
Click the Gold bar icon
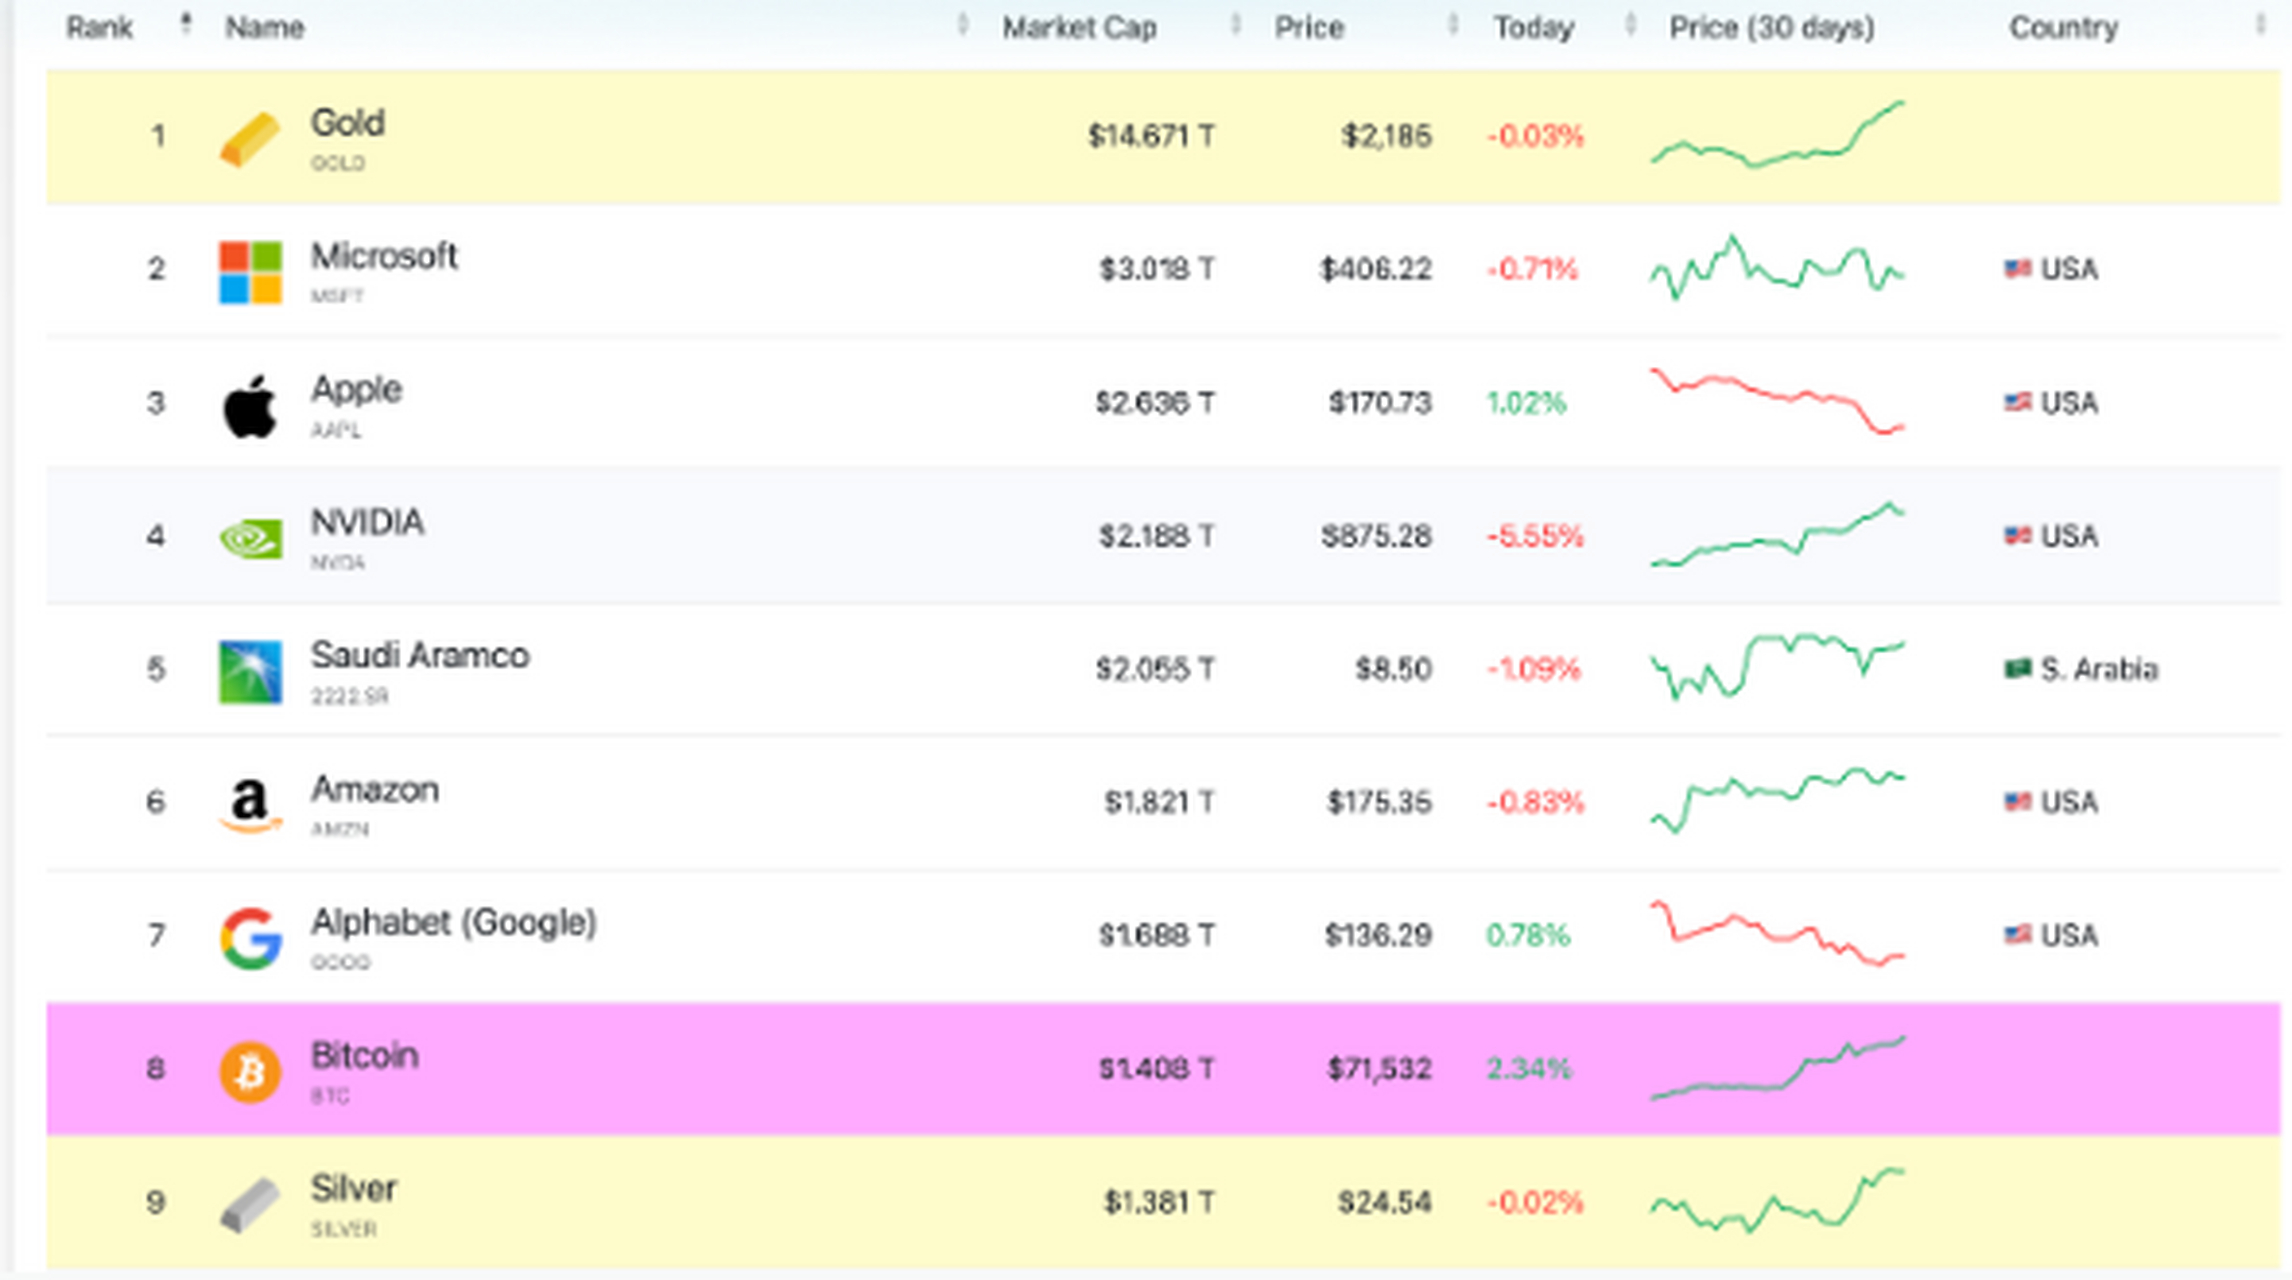[250, 140]
